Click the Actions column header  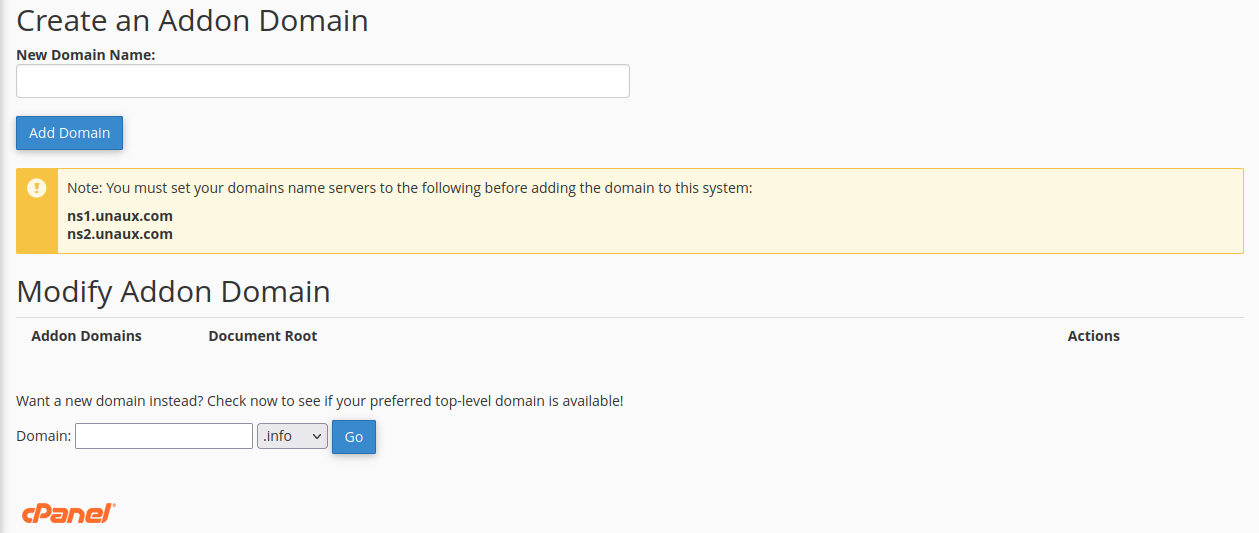click(1093, 336)
